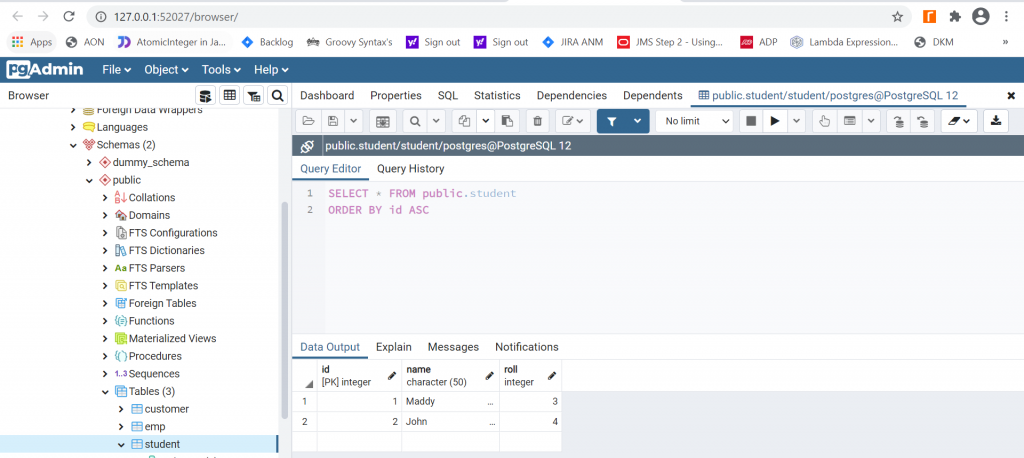Switch to the SQL tab
This screenshot has width=1024, height=458.
point(447,95)
